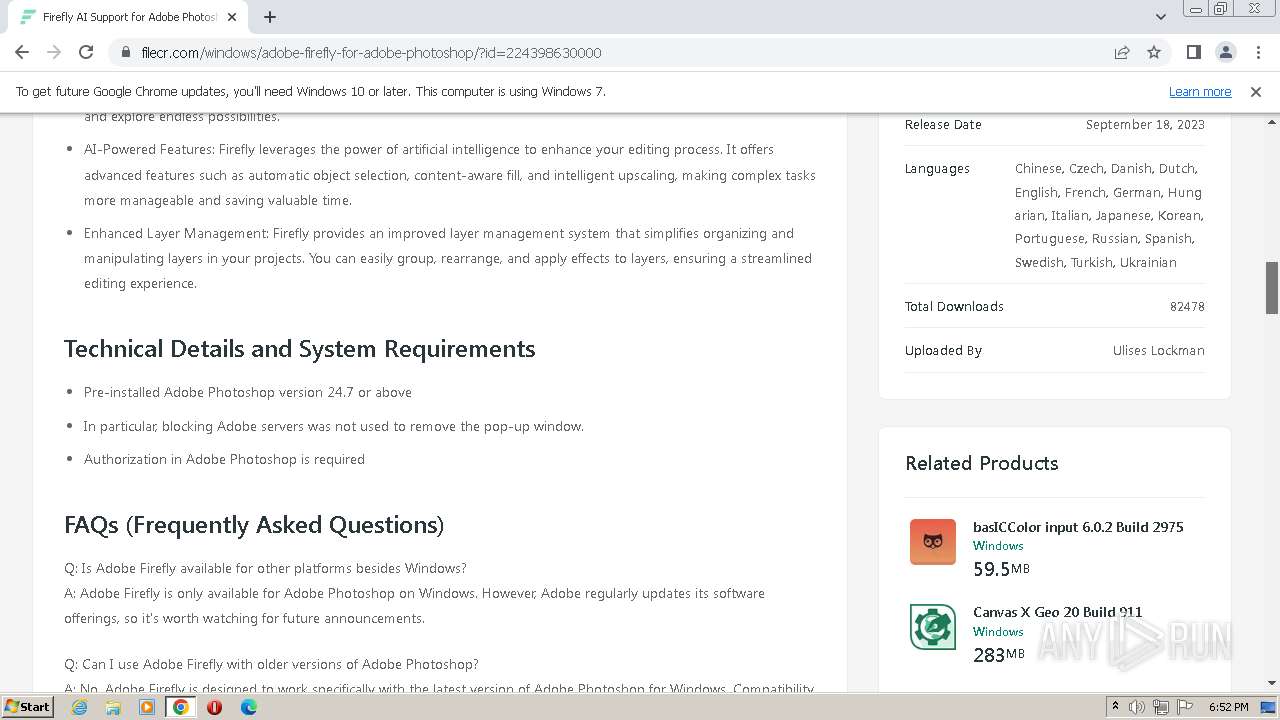Screen dimensions: 1280x720
Task: Click the basICColor input product thumbnail
Action: 933,541
